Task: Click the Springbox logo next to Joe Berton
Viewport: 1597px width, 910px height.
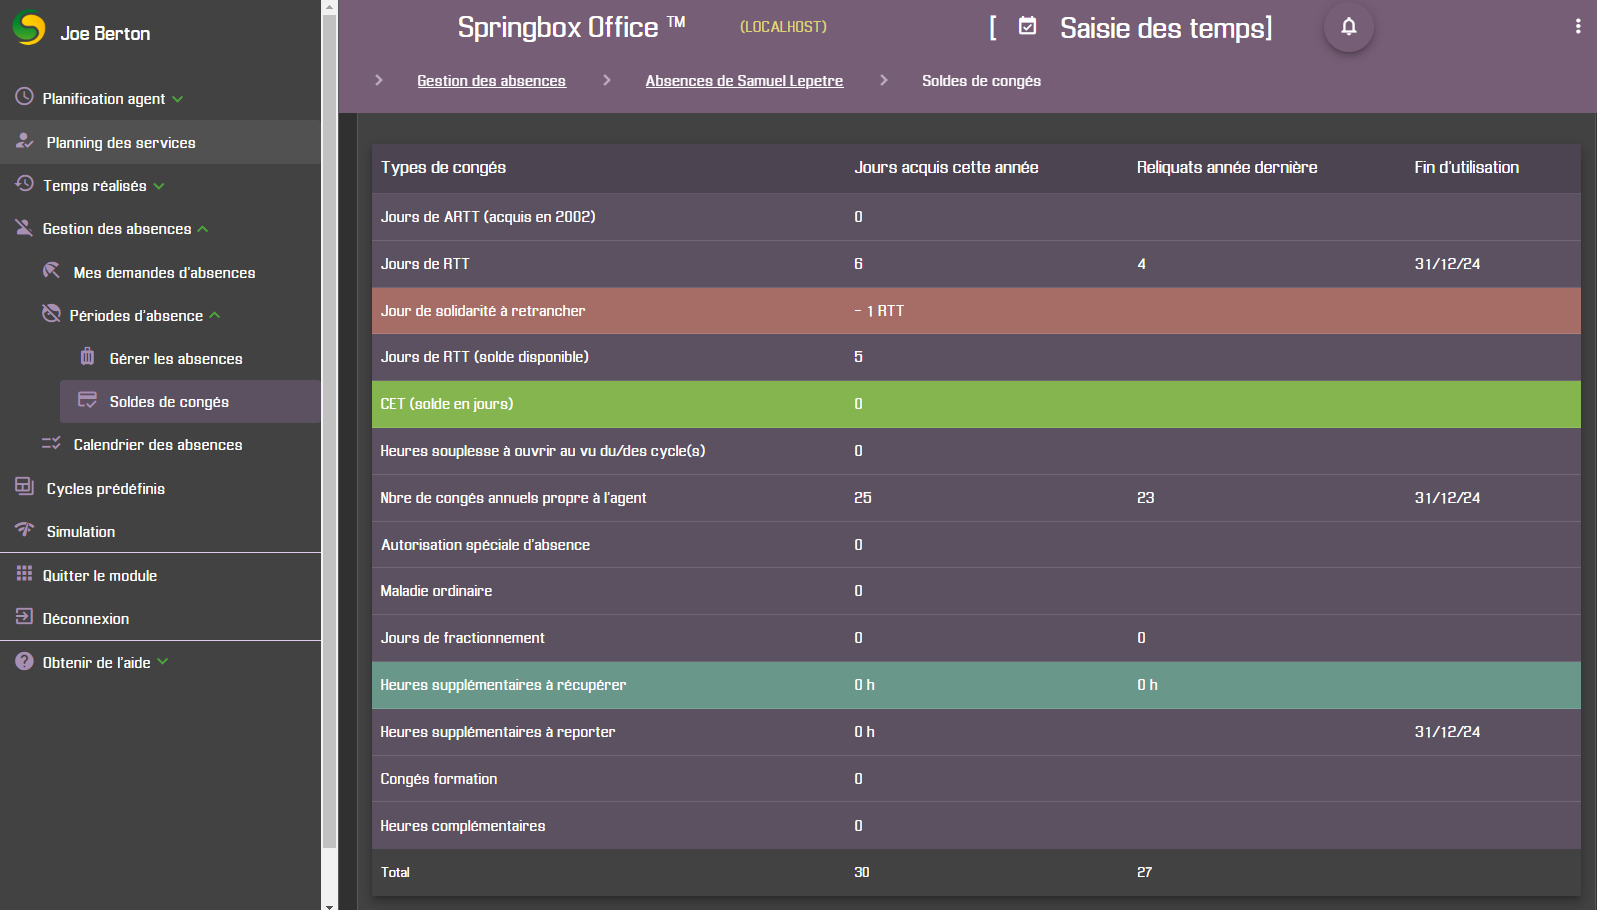Action: tap(29, 29)
